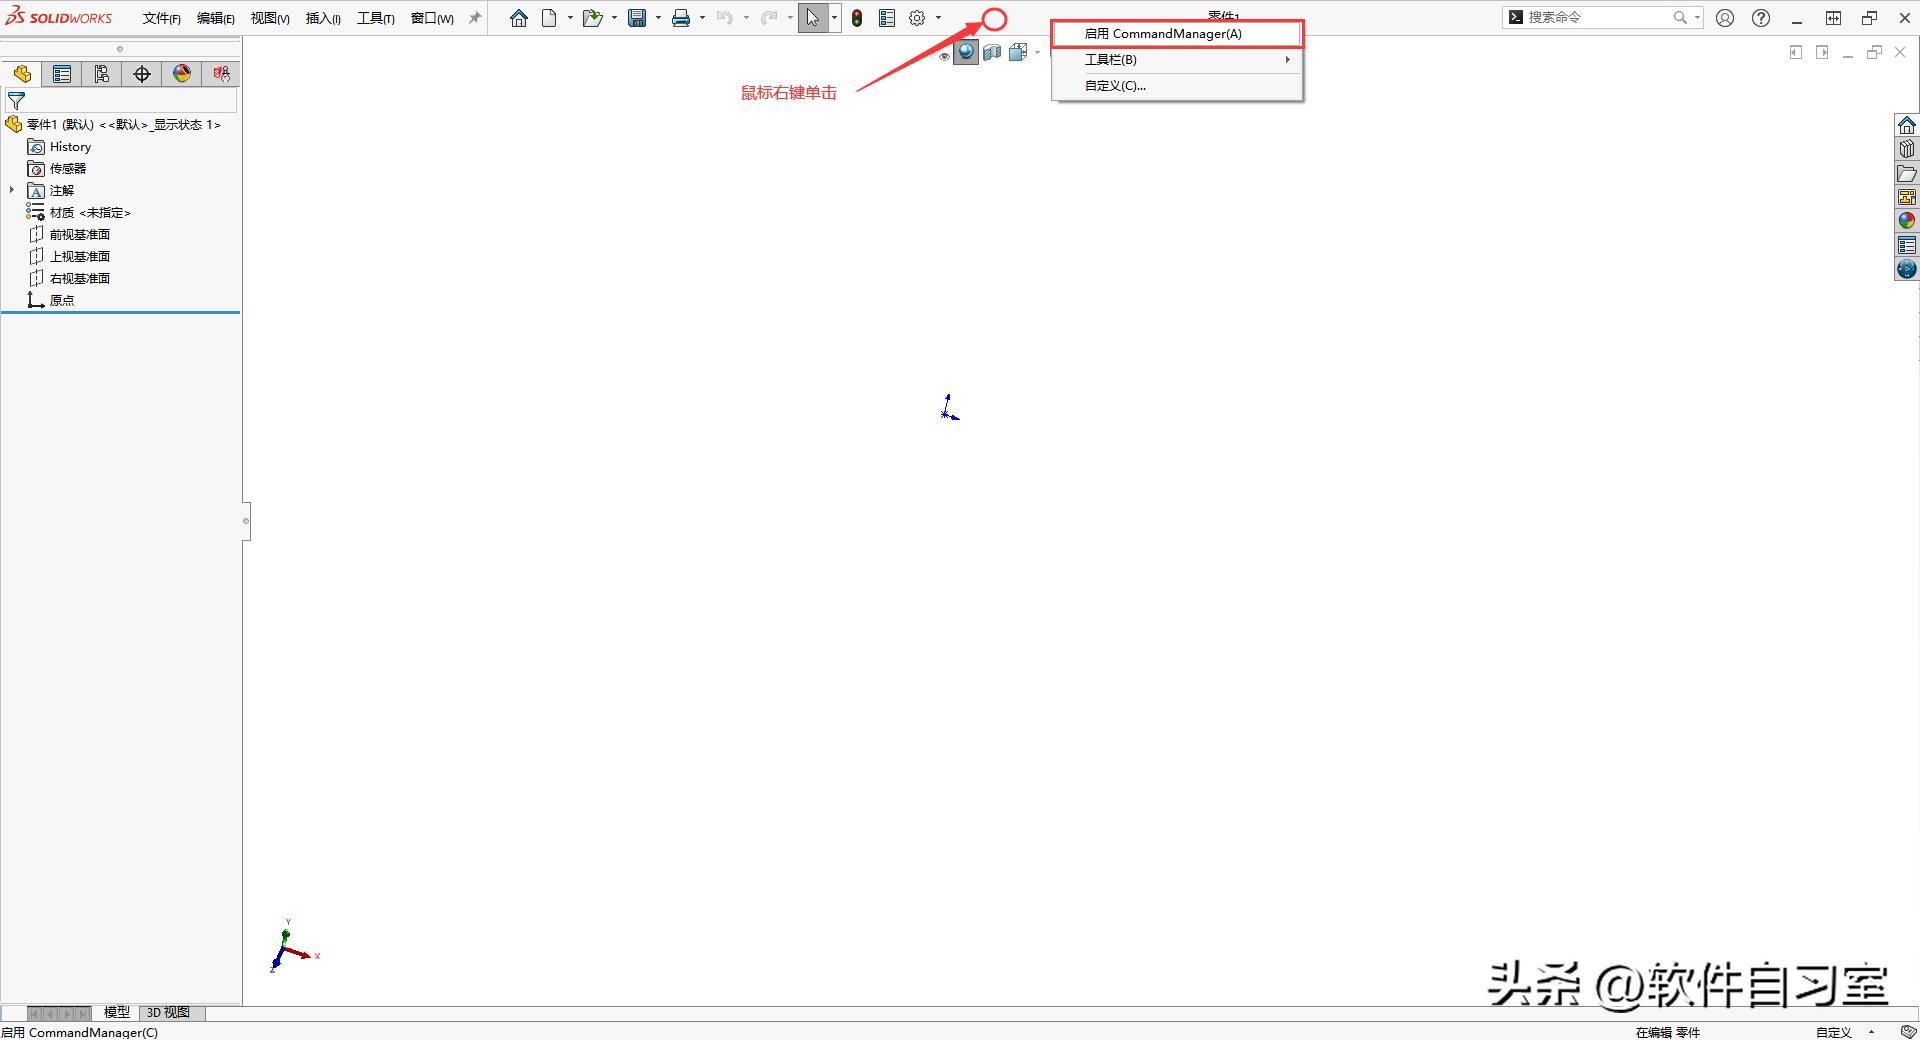Open SOLIDWORKS Resources home in right panel
Screen dimensions: 1920x1040
[x=1907, y=124]
